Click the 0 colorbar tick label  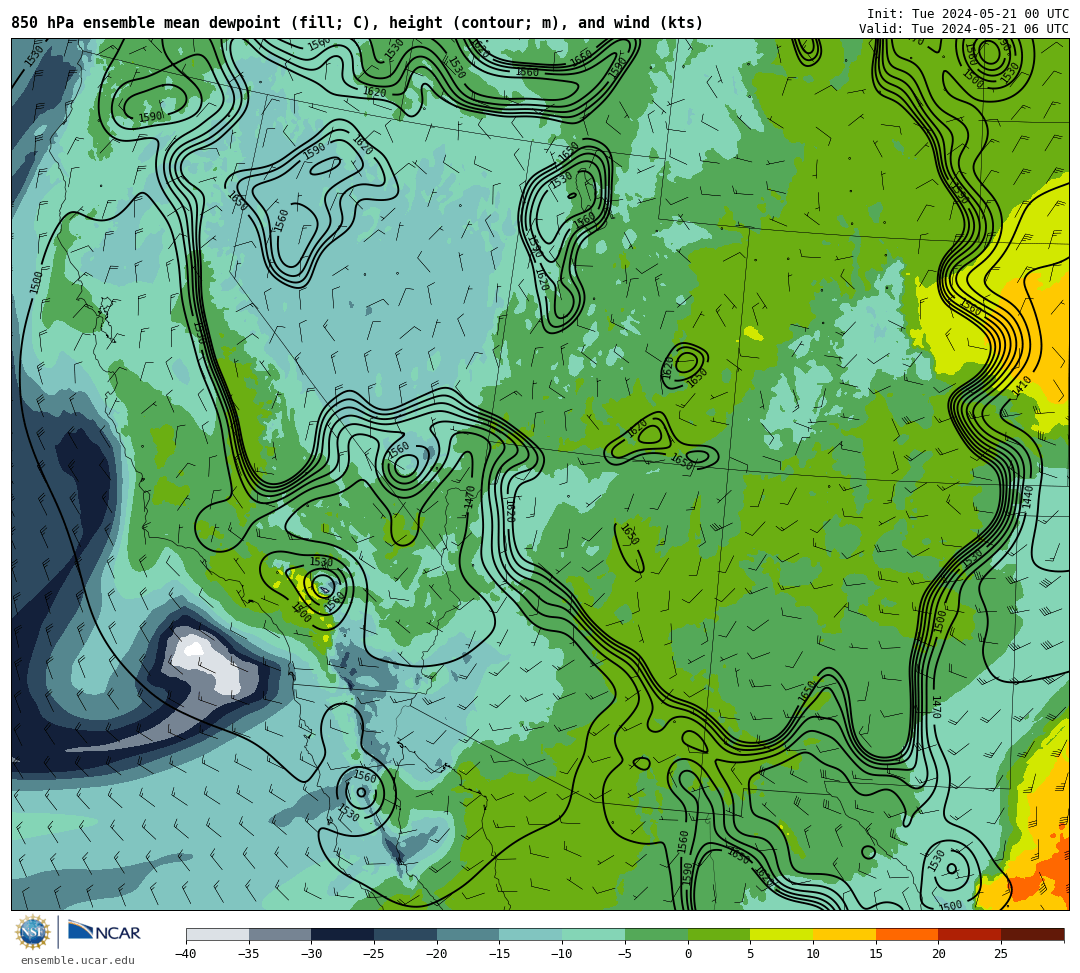(688, 954)
